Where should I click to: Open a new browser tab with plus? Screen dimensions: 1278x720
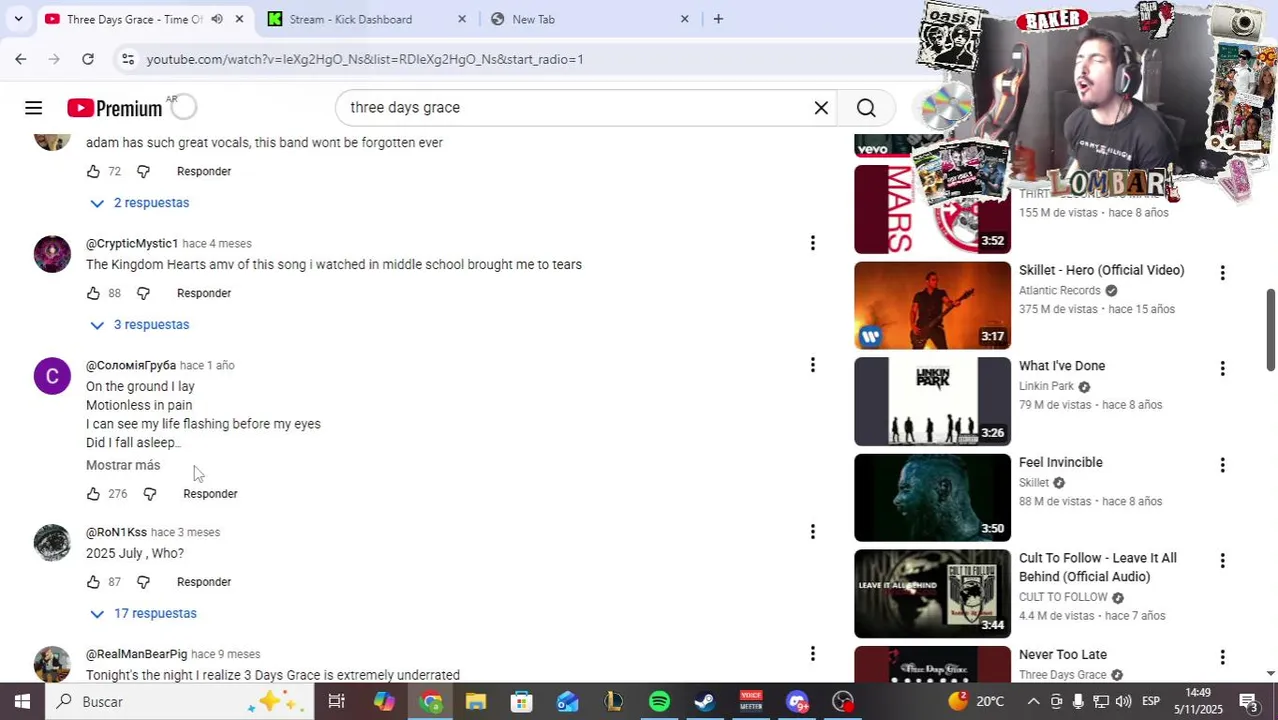pyautogui.click(x=718, y=19)
